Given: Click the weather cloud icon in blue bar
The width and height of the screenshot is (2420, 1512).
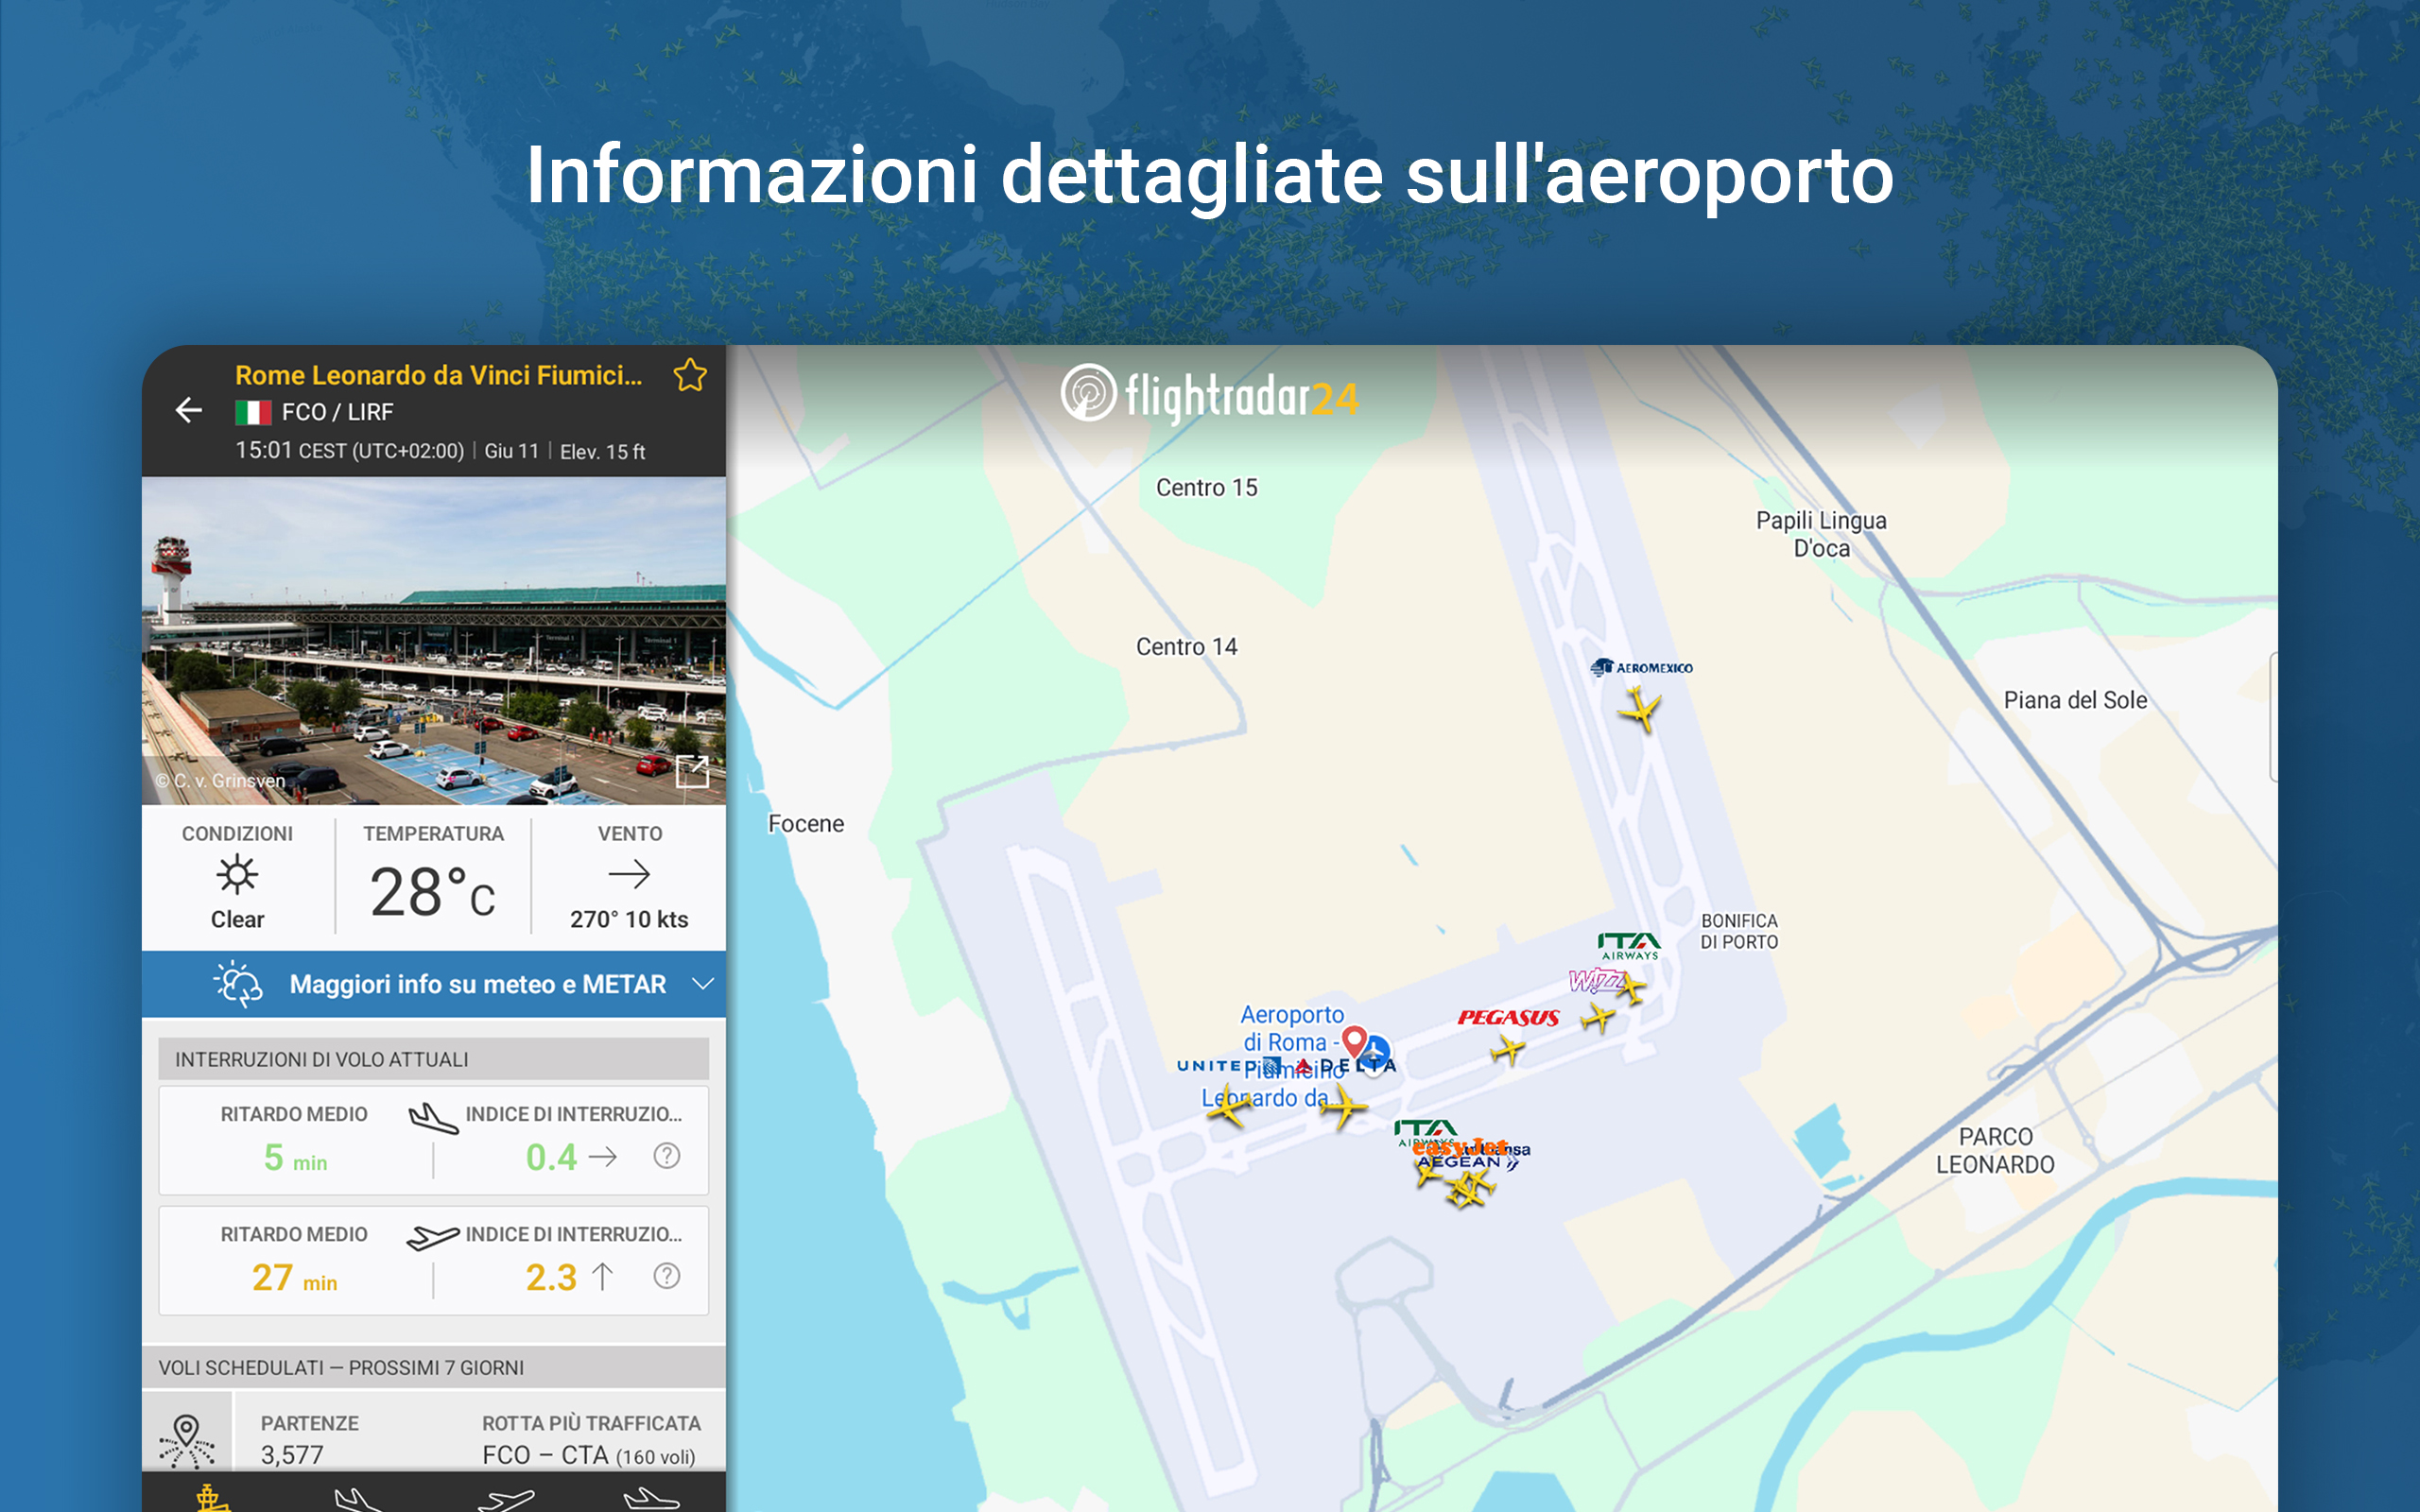Looking at the screenshot, I should (x=238, y=984).
